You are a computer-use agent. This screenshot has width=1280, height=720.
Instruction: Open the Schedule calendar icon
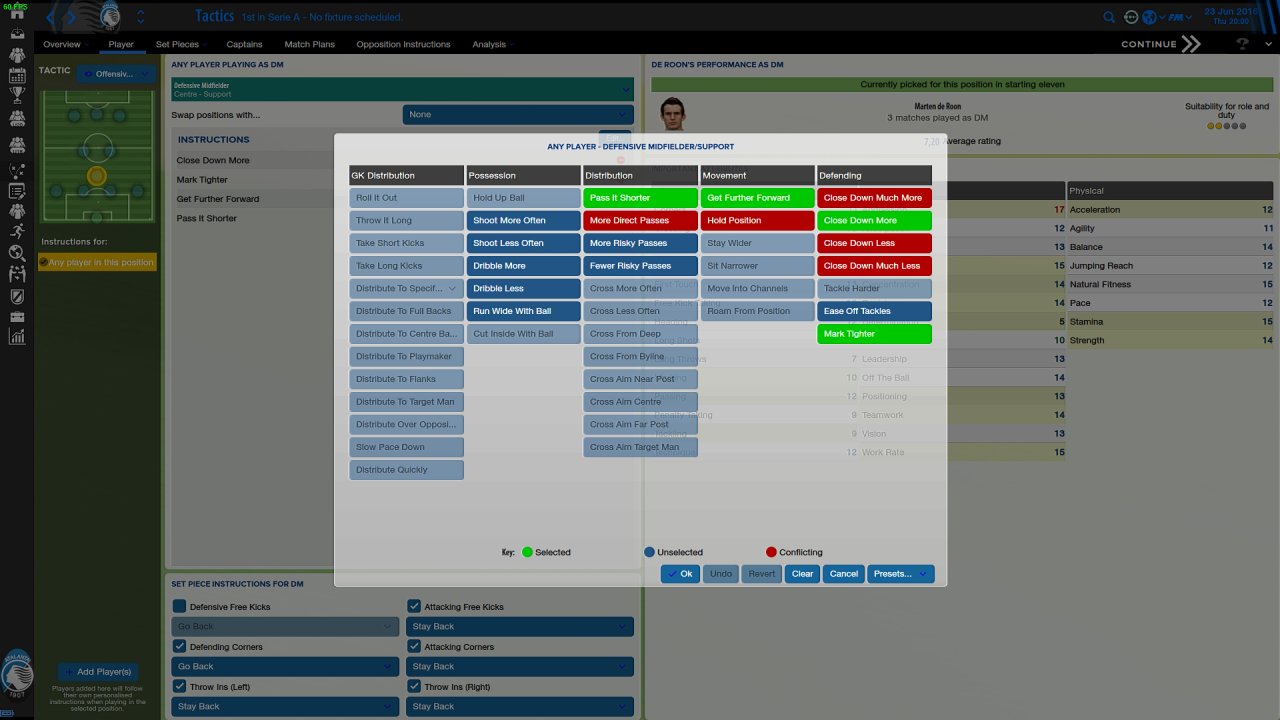(x=17, y=76)
